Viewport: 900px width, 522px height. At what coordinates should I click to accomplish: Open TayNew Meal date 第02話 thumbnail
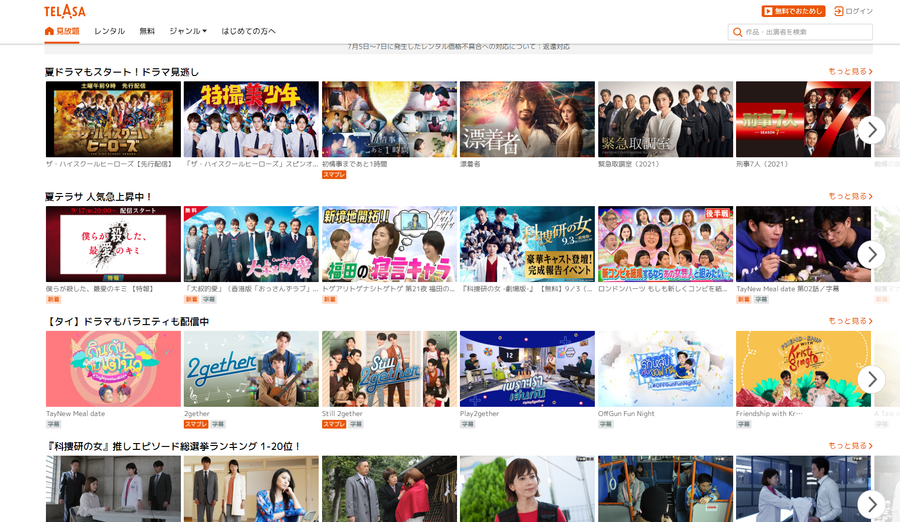[803, 243]
